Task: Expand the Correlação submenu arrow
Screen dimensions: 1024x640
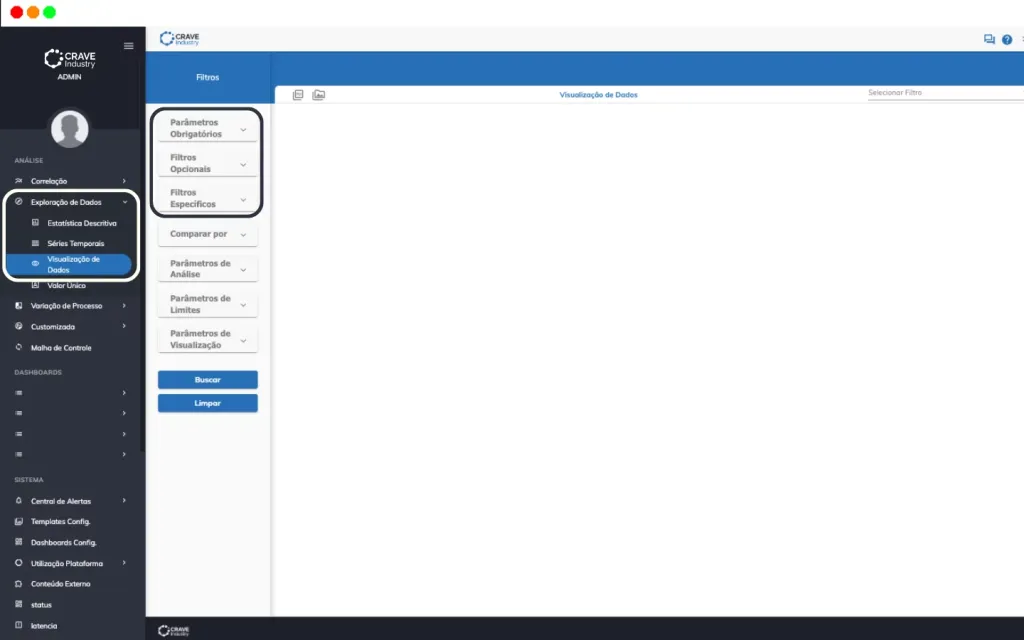Action: 124,181
